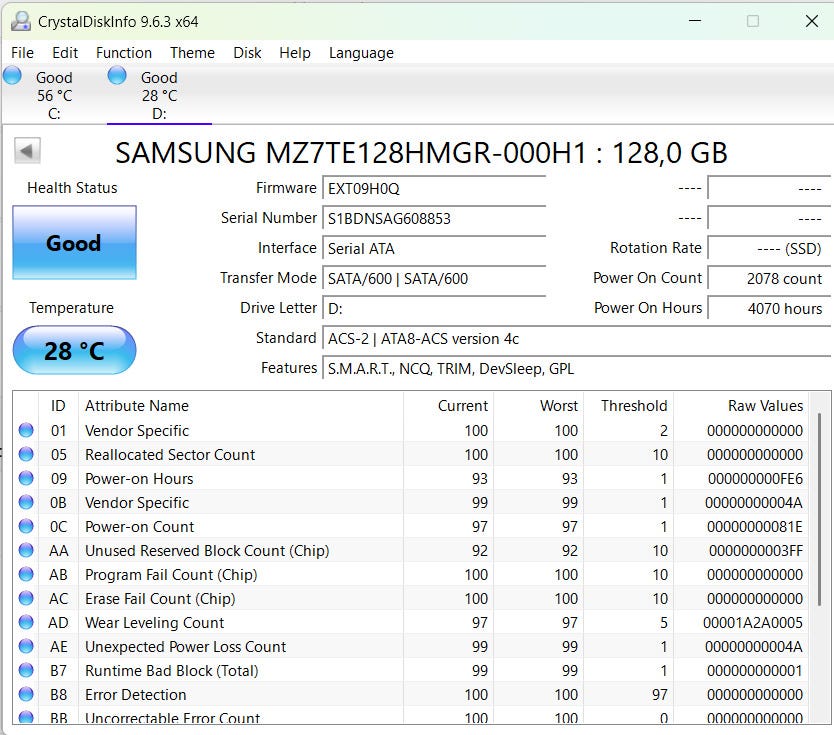The image size is (834, 735).
Task: Click raw value 00001A2A0005
Action: pyautogui.click(x=753, y=623)
